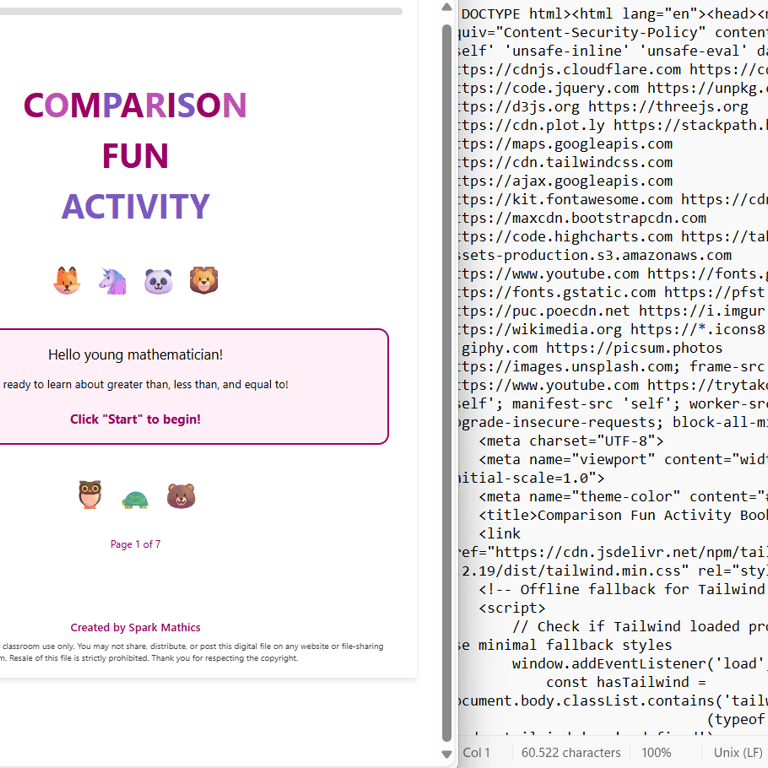Click the lion emoji icon
The height and width of the screenshot is (768, 768).
(x=204, y=281)
